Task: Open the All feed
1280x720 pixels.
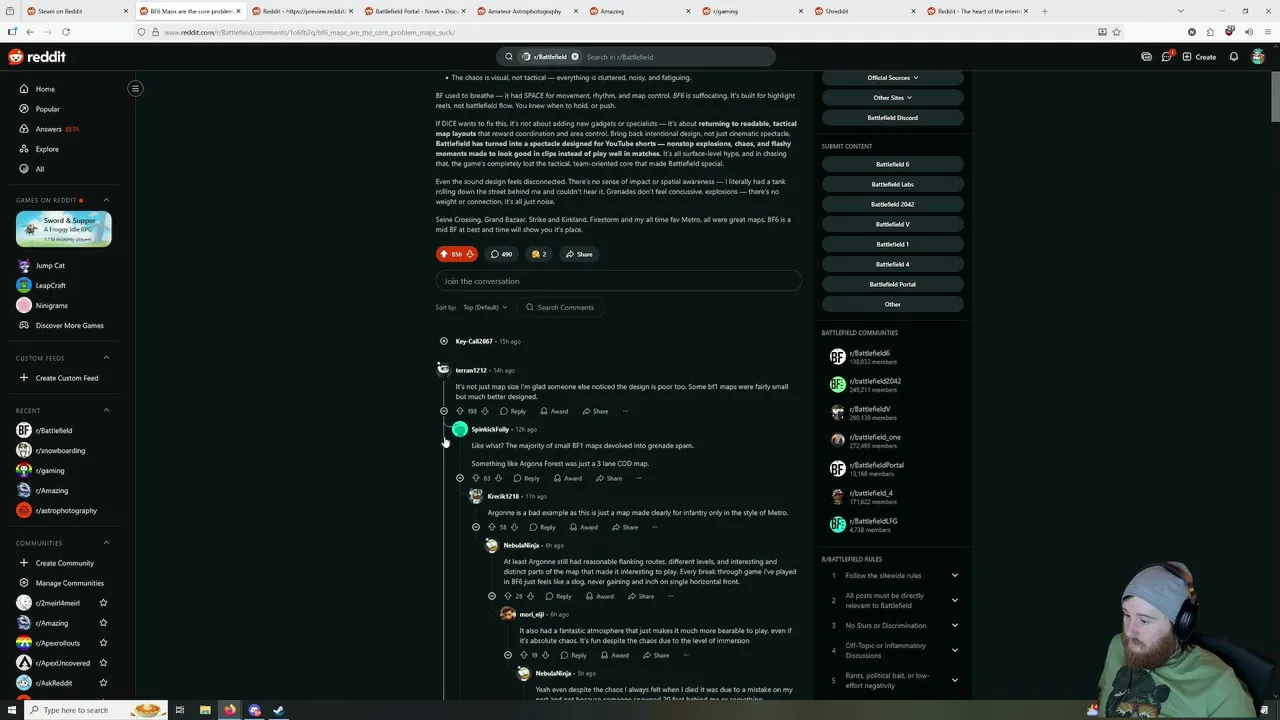Action: (40, 169)
